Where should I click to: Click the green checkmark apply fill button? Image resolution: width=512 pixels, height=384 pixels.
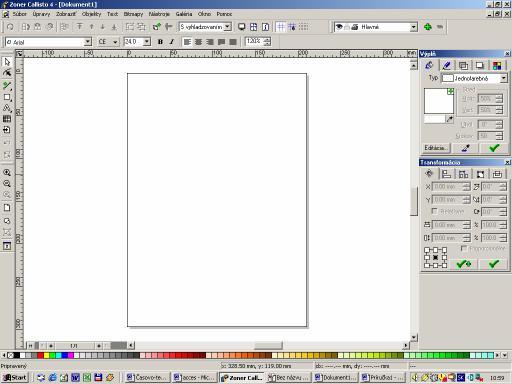click(x=494, y=148)
